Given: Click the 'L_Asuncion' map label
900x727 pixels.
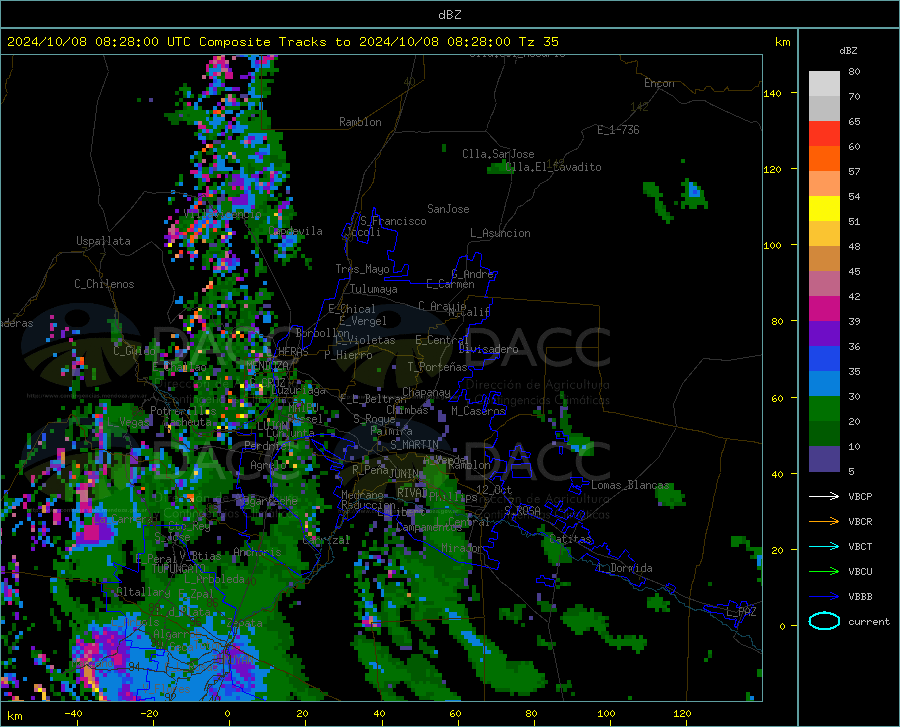Looking at the screenshot, I should pos(500,233).
